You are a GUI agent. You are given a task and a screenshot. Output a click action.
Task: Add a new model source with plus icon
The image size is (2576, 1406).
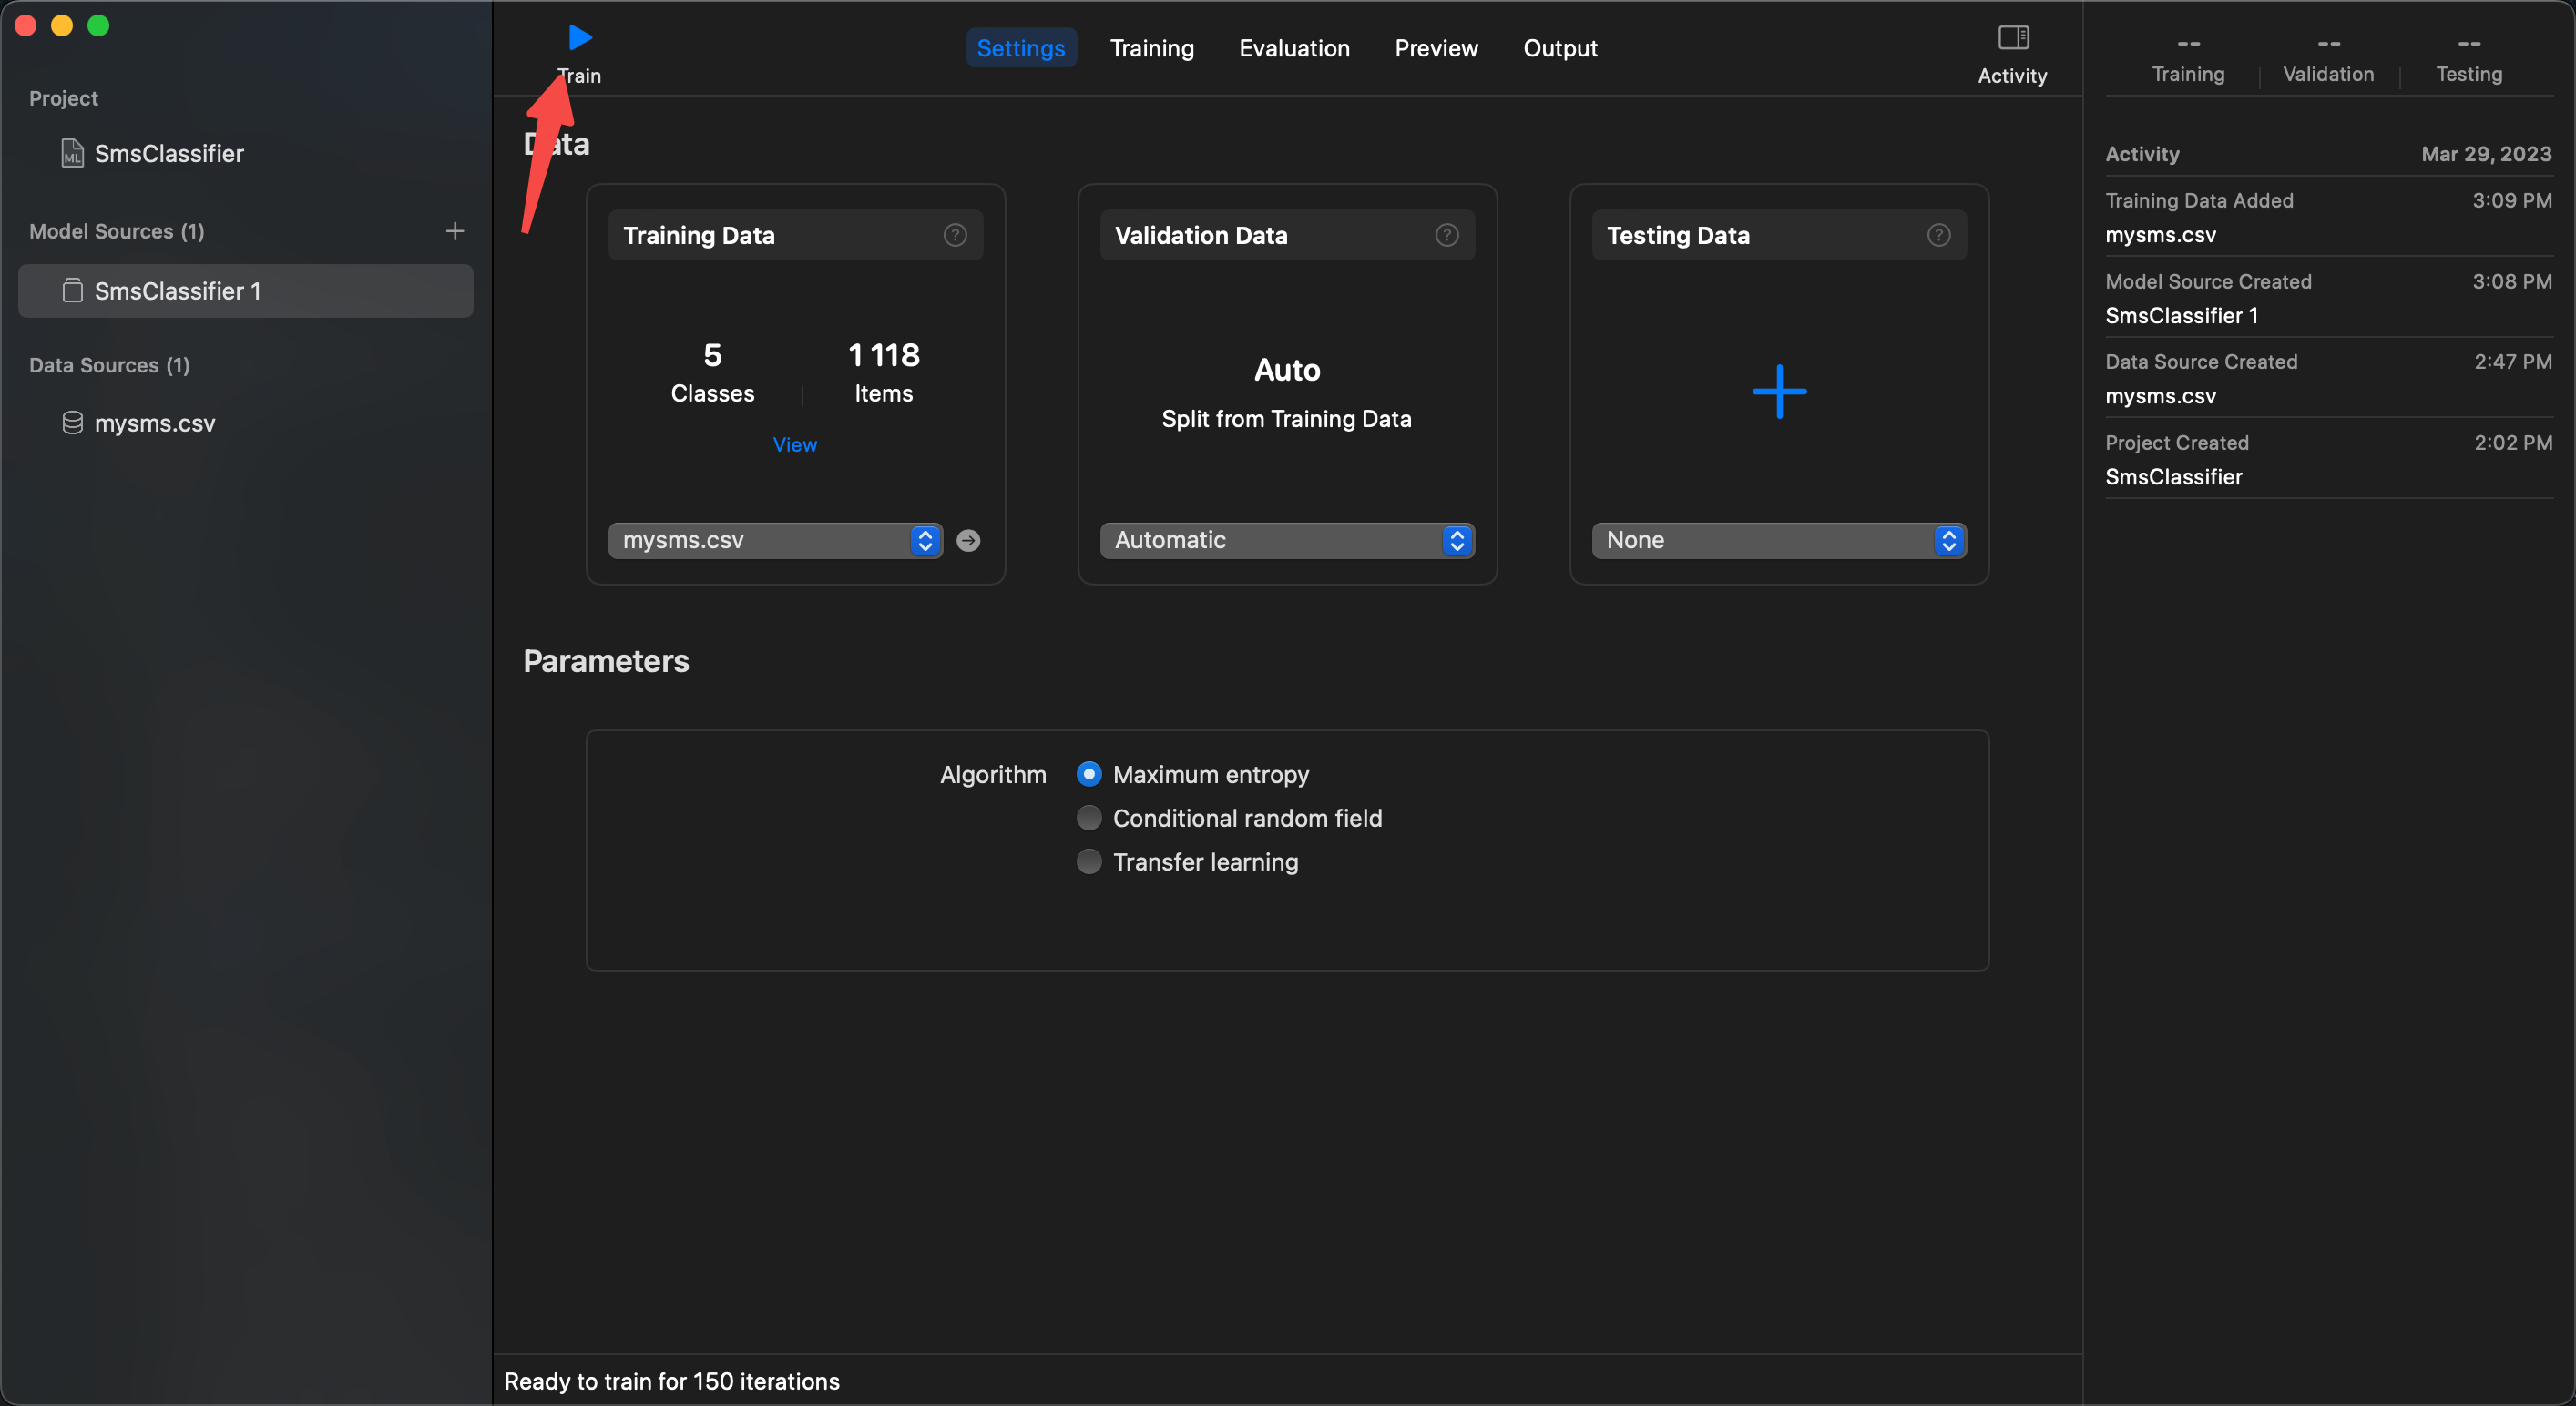click(x=455, y=231)
